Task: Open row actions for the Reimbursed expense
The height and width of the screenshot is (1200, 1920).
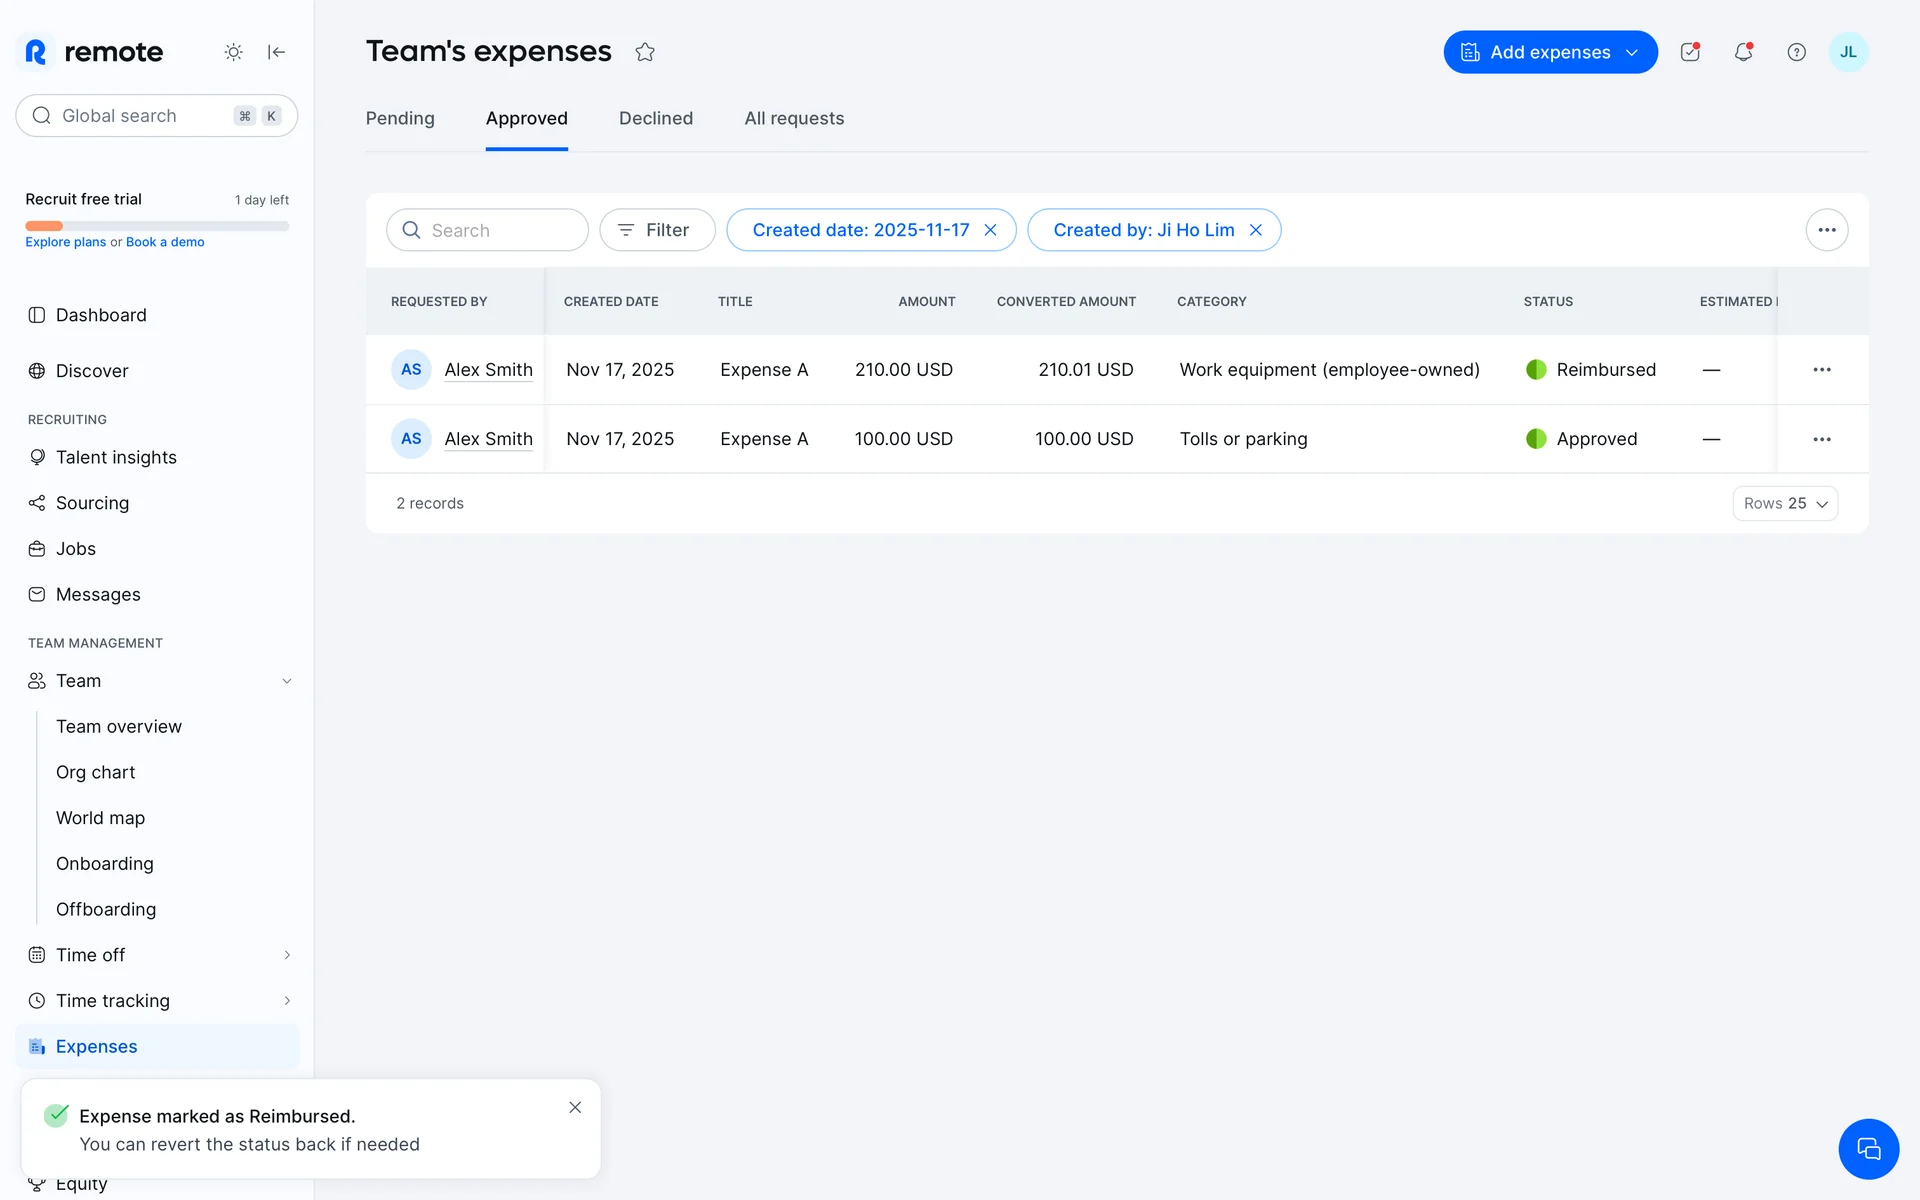Action: click(x=1821, y=370)
